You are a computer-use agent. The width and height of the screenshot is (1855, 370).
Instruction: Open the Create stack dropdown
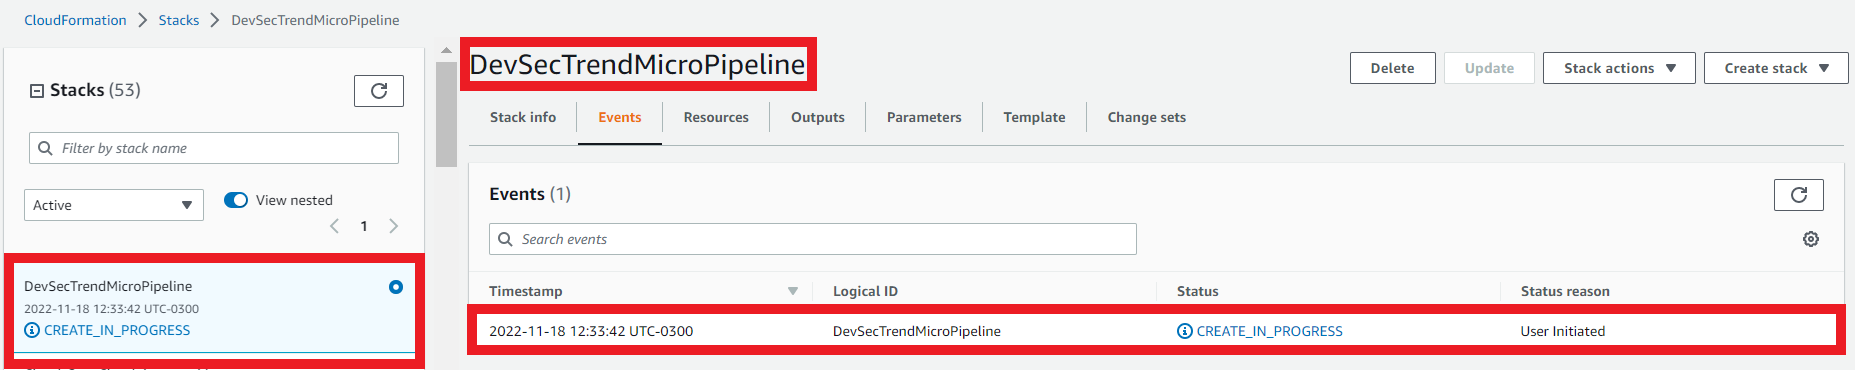(1776, 68)
